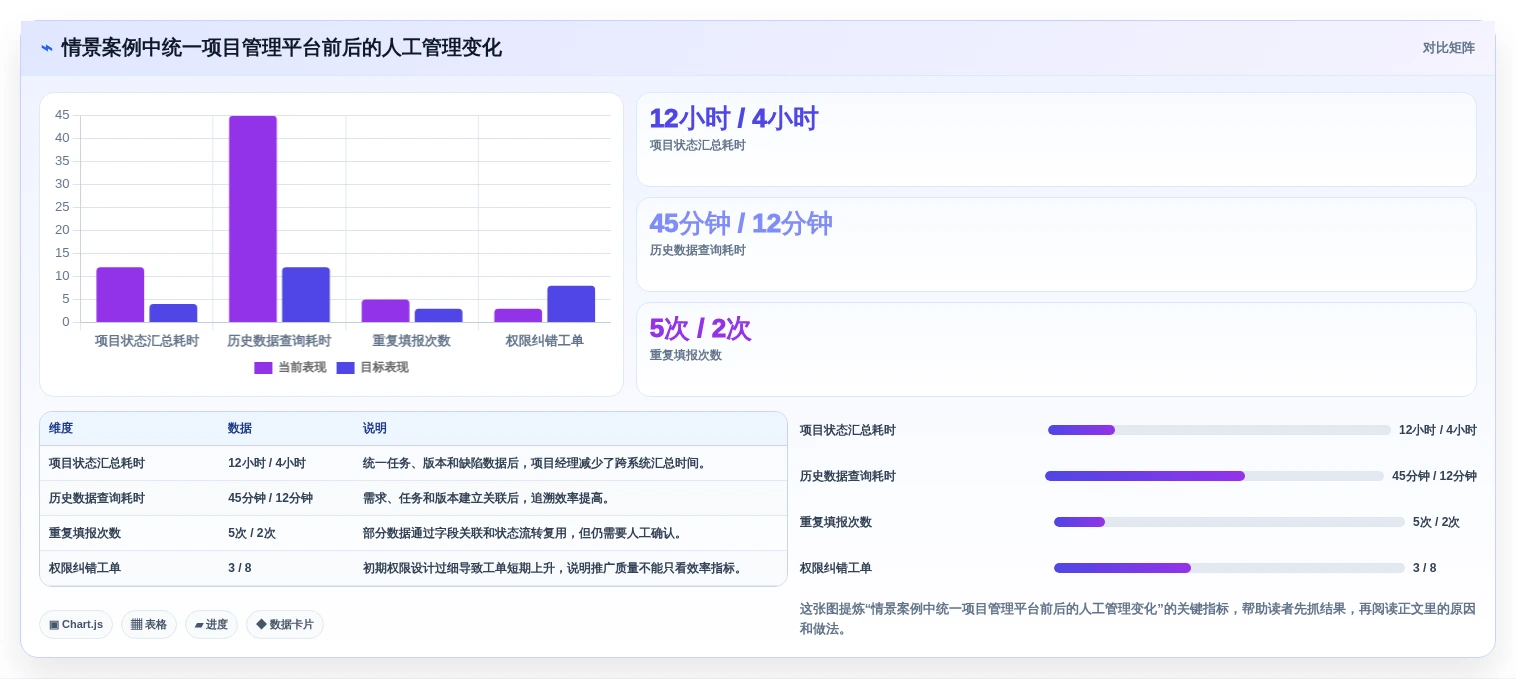The height and width of the screenshot is (679, 1516).
Task: Click the 权限纠错工单 progress bar
Action: 1229,568
